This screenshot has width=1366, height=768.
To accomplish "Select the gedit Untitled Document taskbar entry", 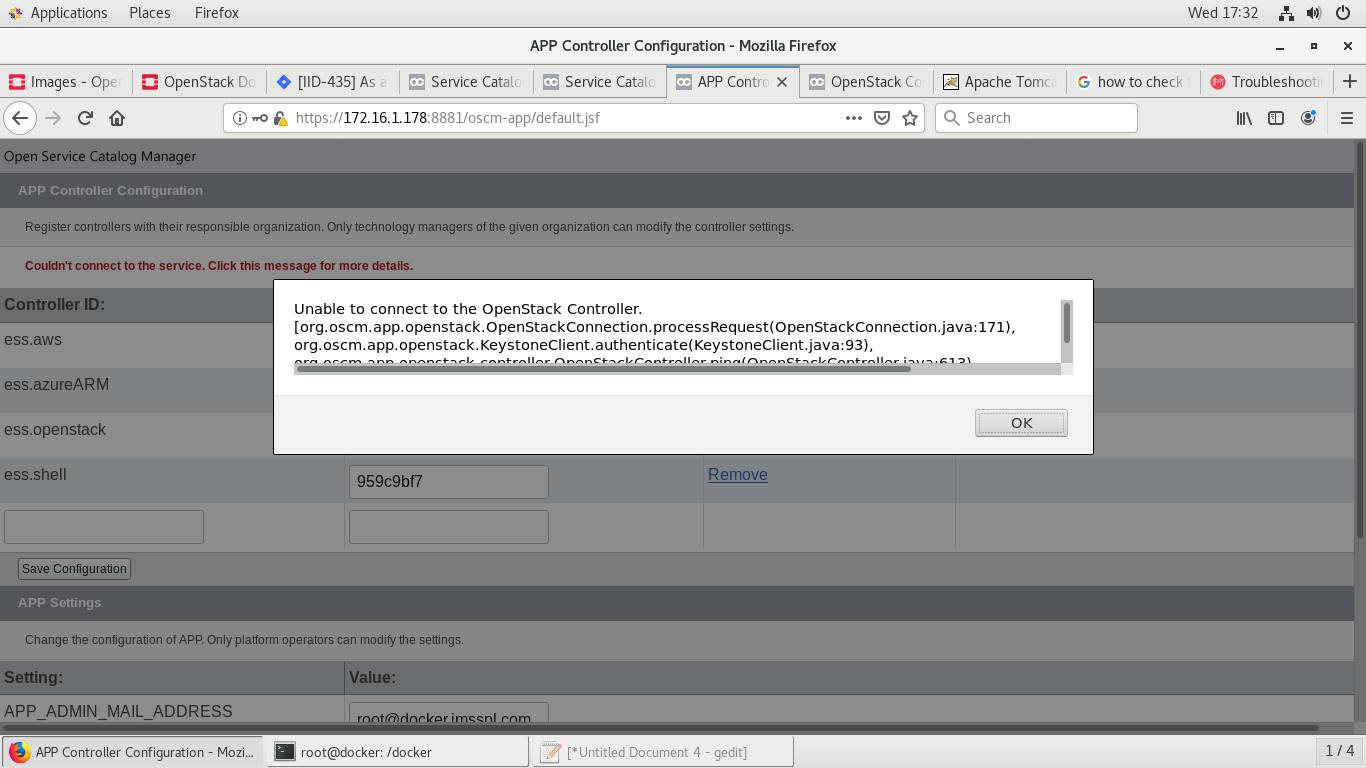I will click(663, 751).
